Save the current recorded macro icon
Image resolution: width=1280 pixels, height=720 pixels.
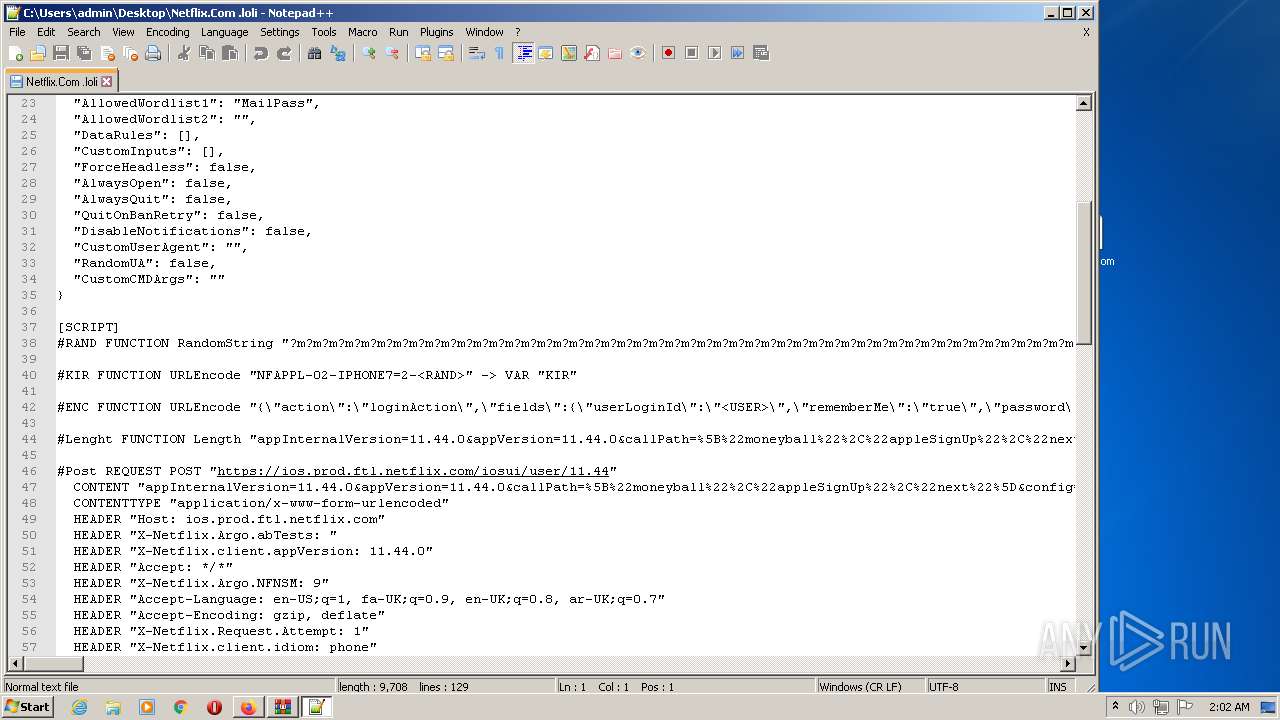(x=761, y=53)
